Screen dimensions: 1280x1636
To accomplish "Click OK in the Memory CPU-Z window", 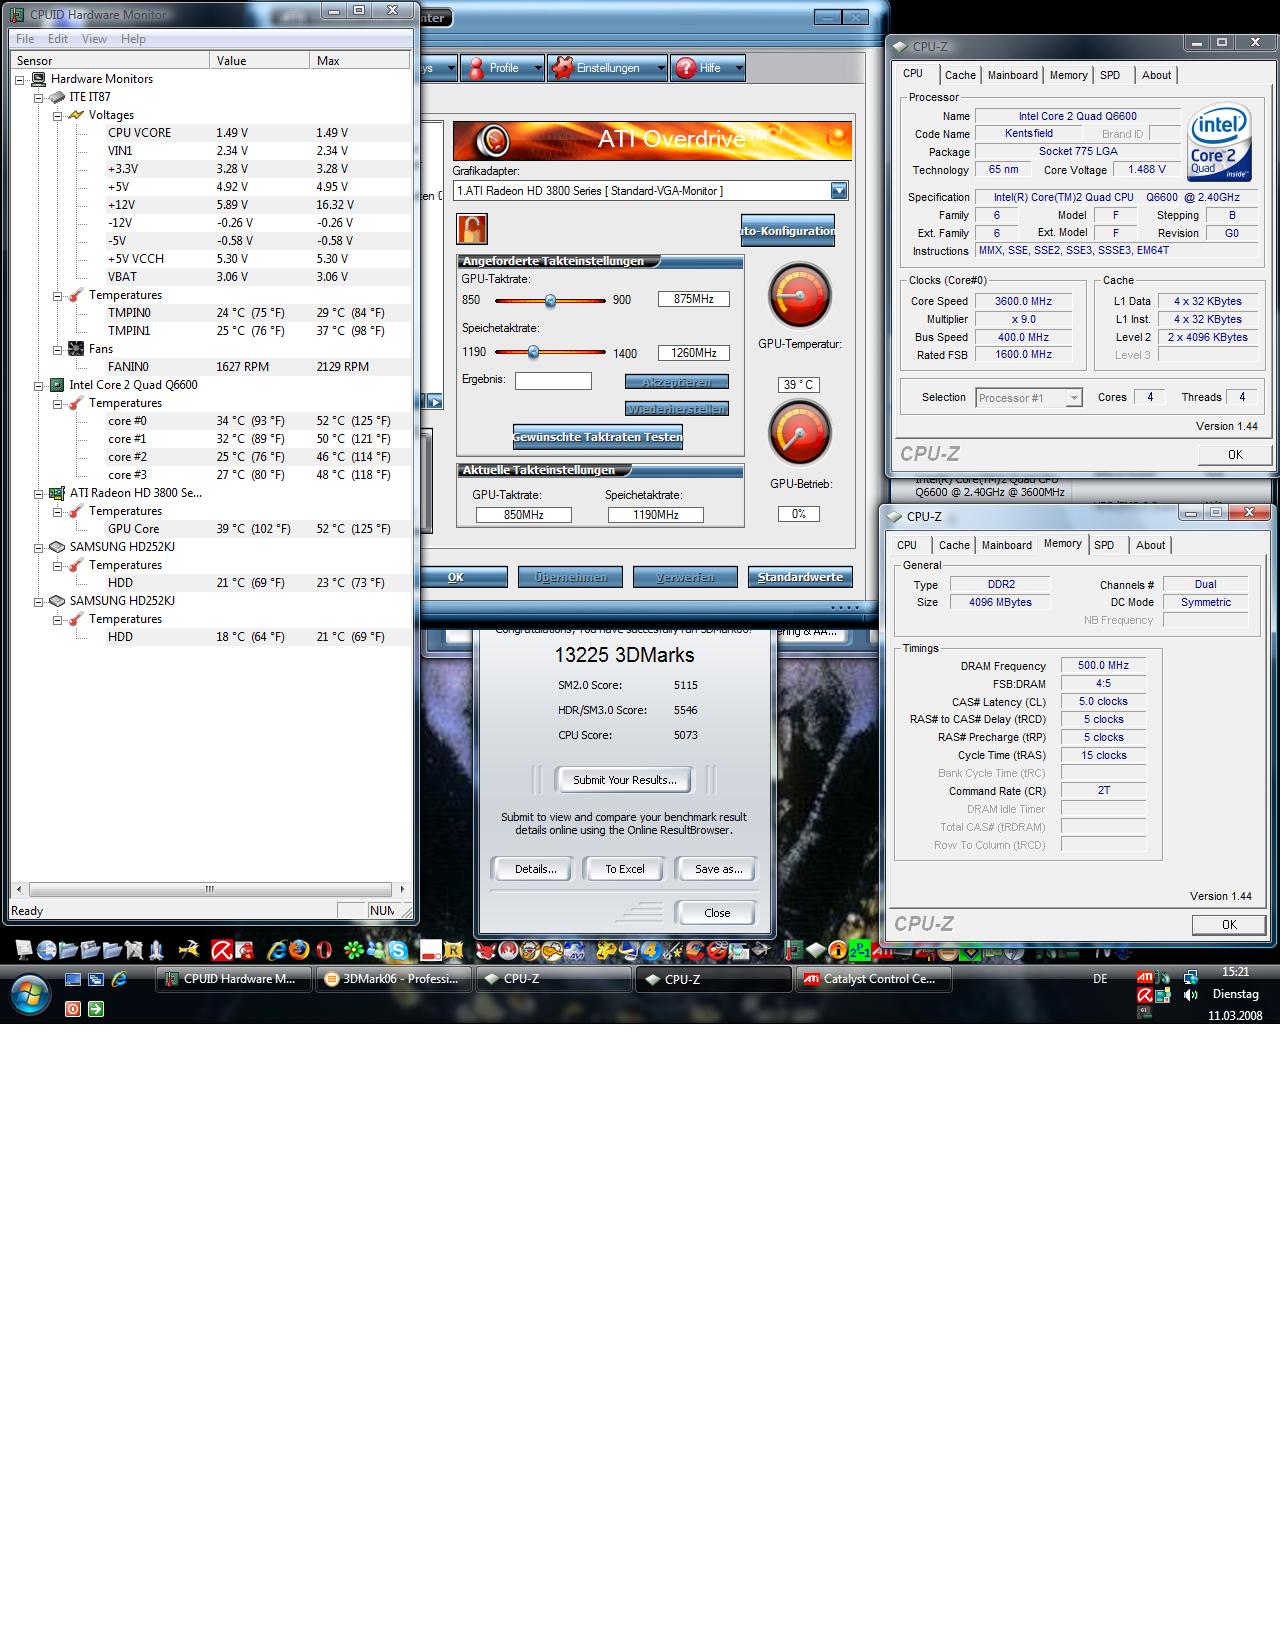I will 1229,924.
